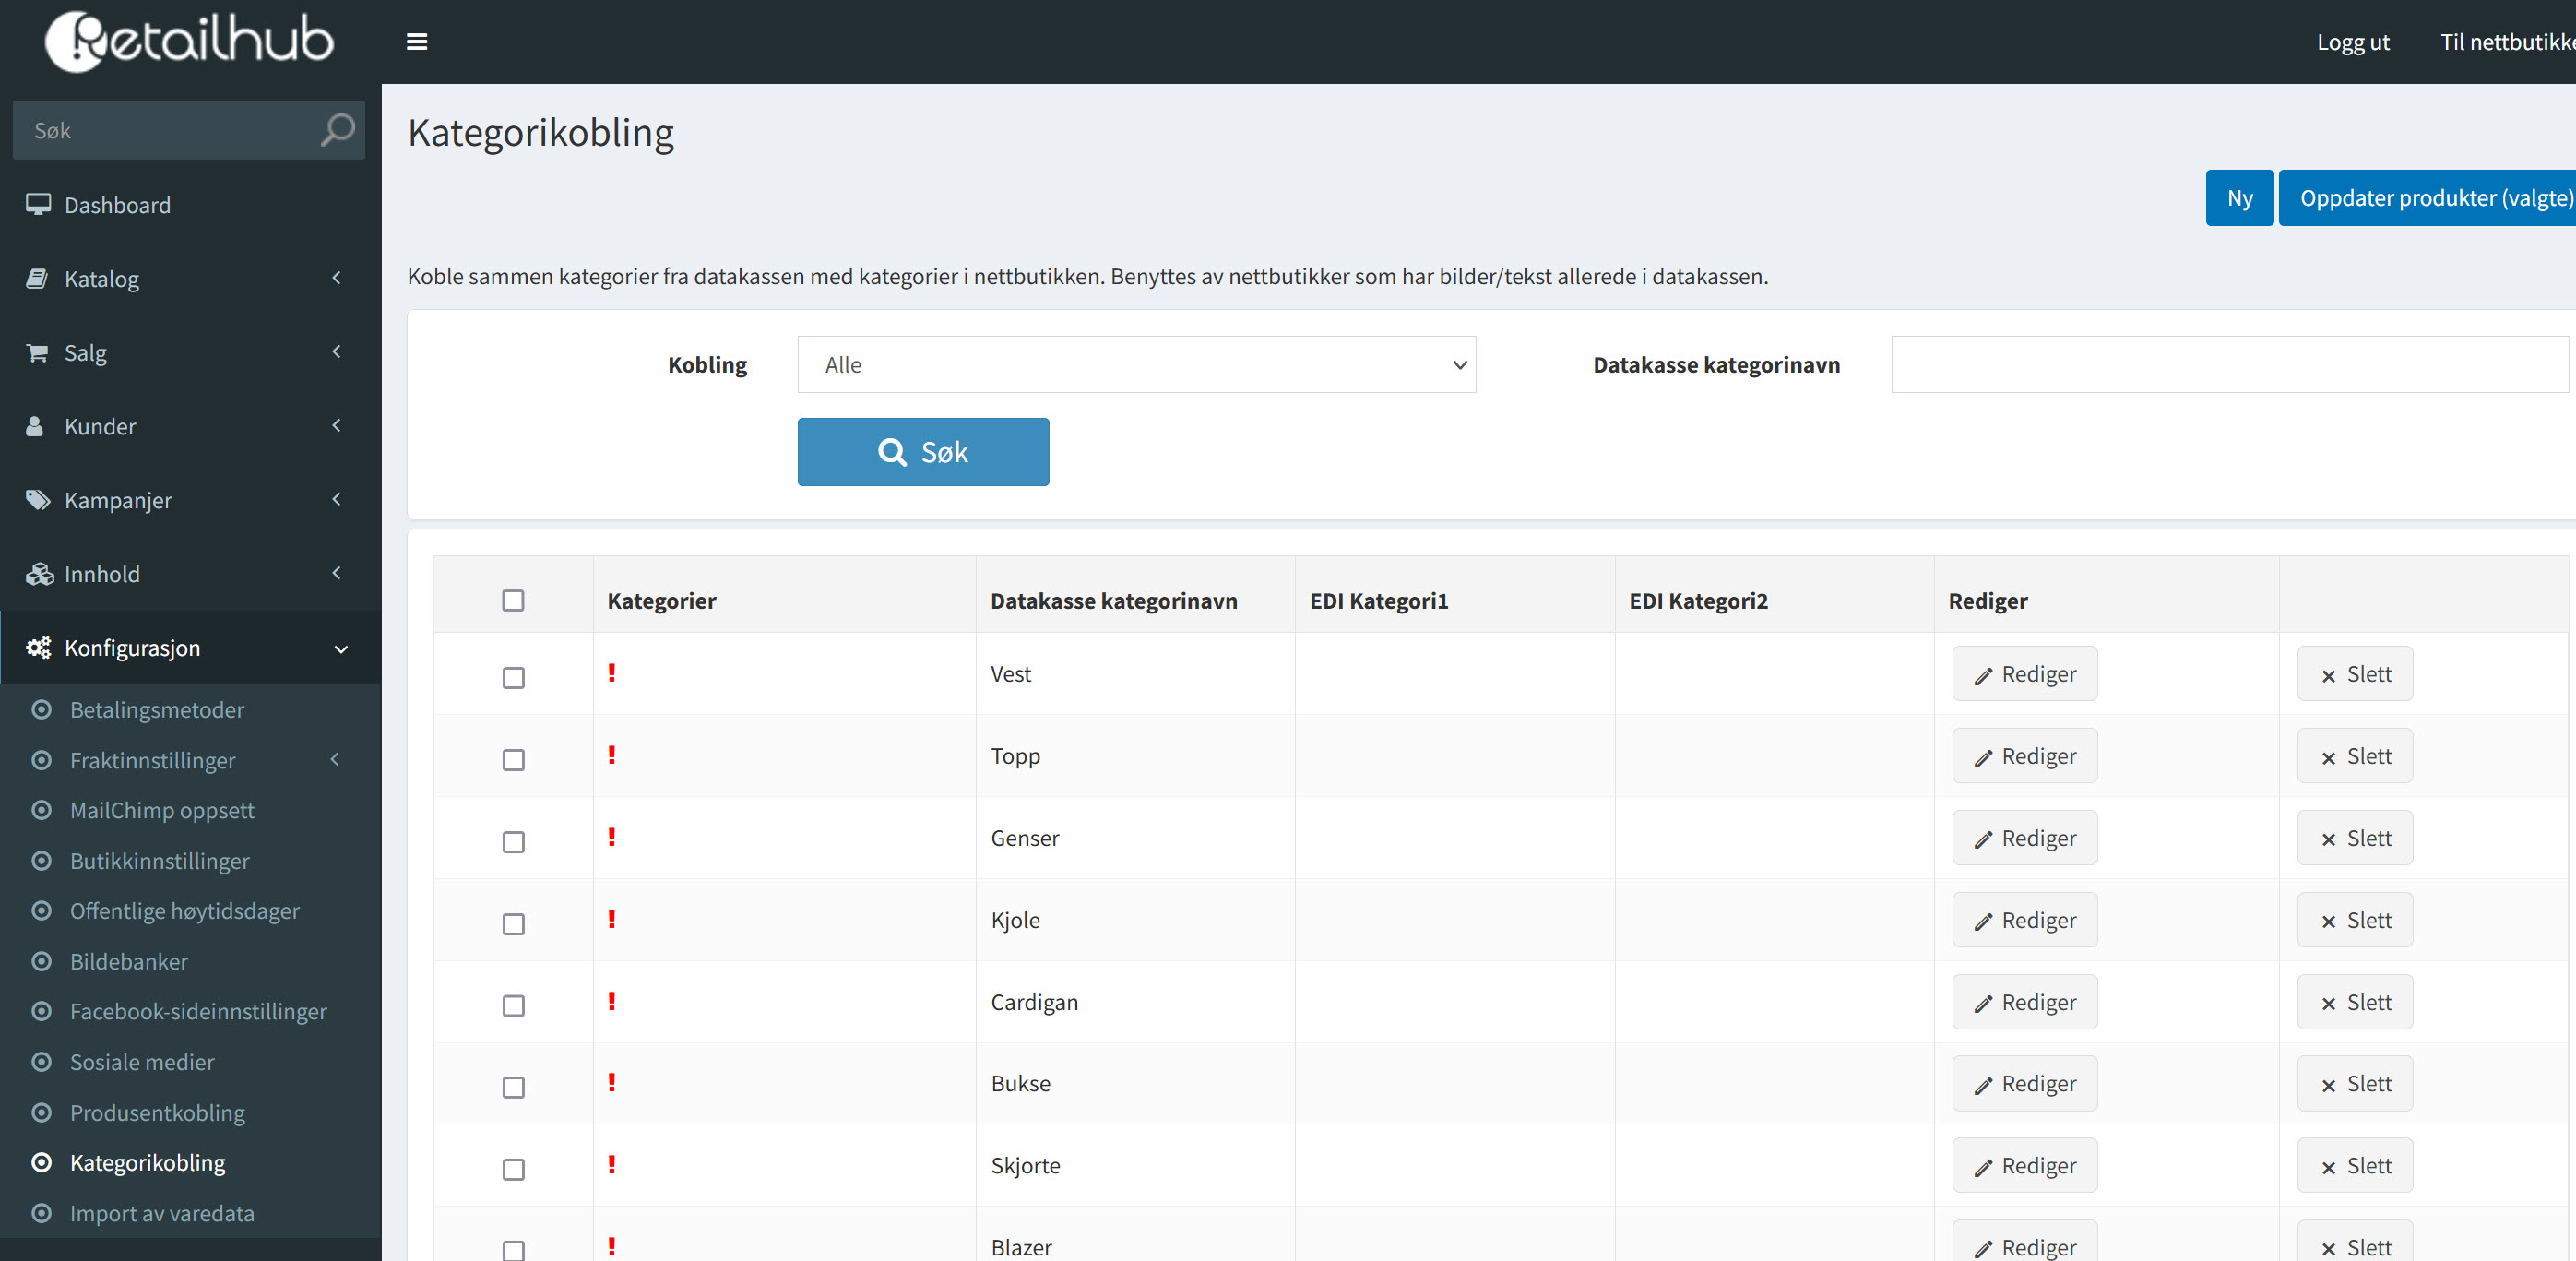Click the Dashboard monitor icon
Image resolution: width=2576 pixels, height=1261 pixels.
[38, 204]
